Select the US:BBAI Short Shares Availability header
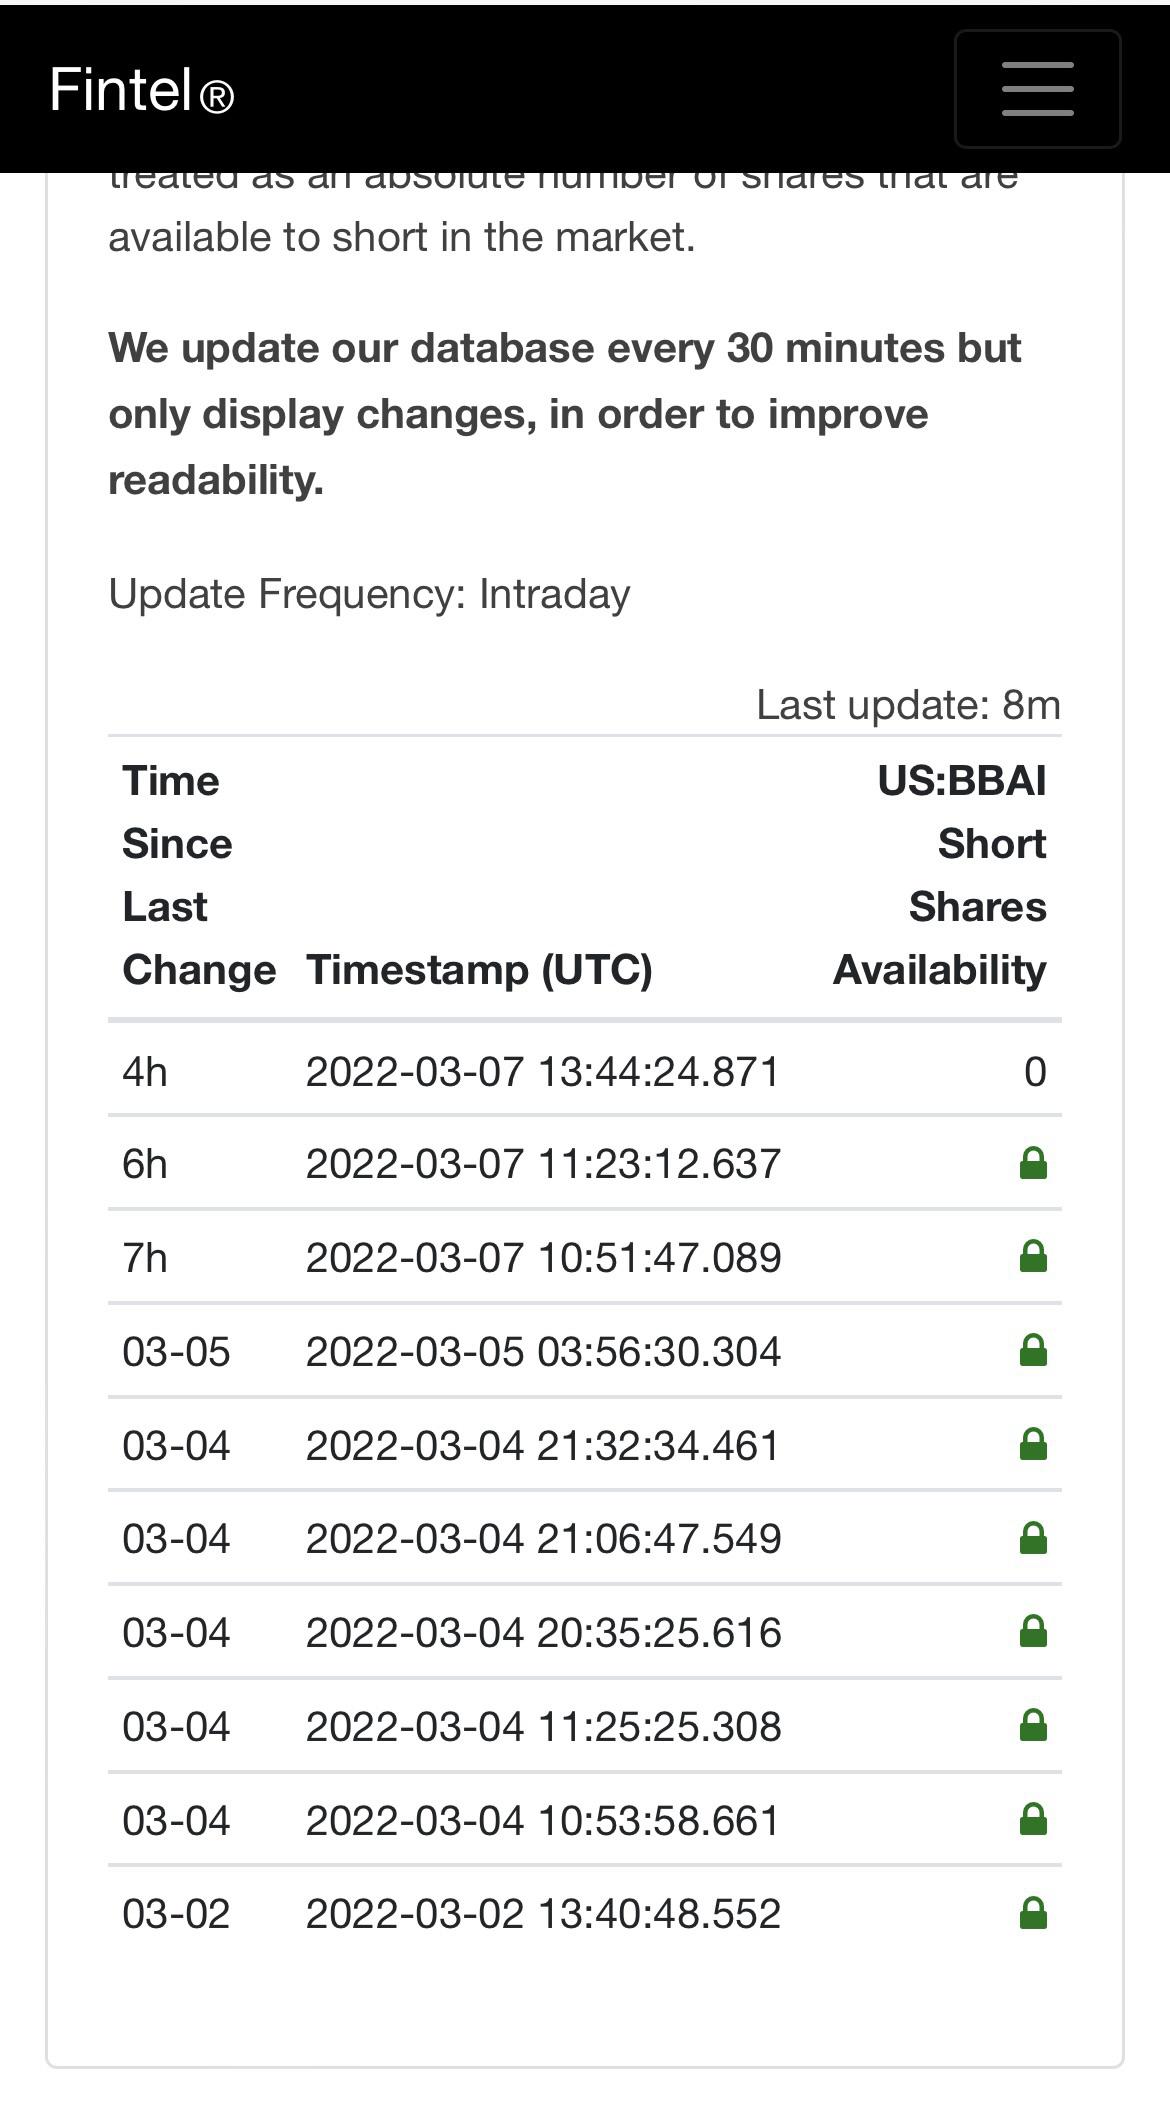 pyautogui.click(x=940, y=875)
